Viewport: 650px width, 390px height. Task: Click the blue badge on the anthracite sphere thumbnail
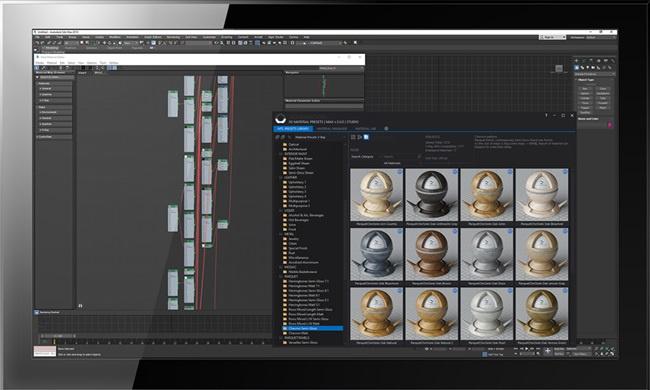point(455,172)
